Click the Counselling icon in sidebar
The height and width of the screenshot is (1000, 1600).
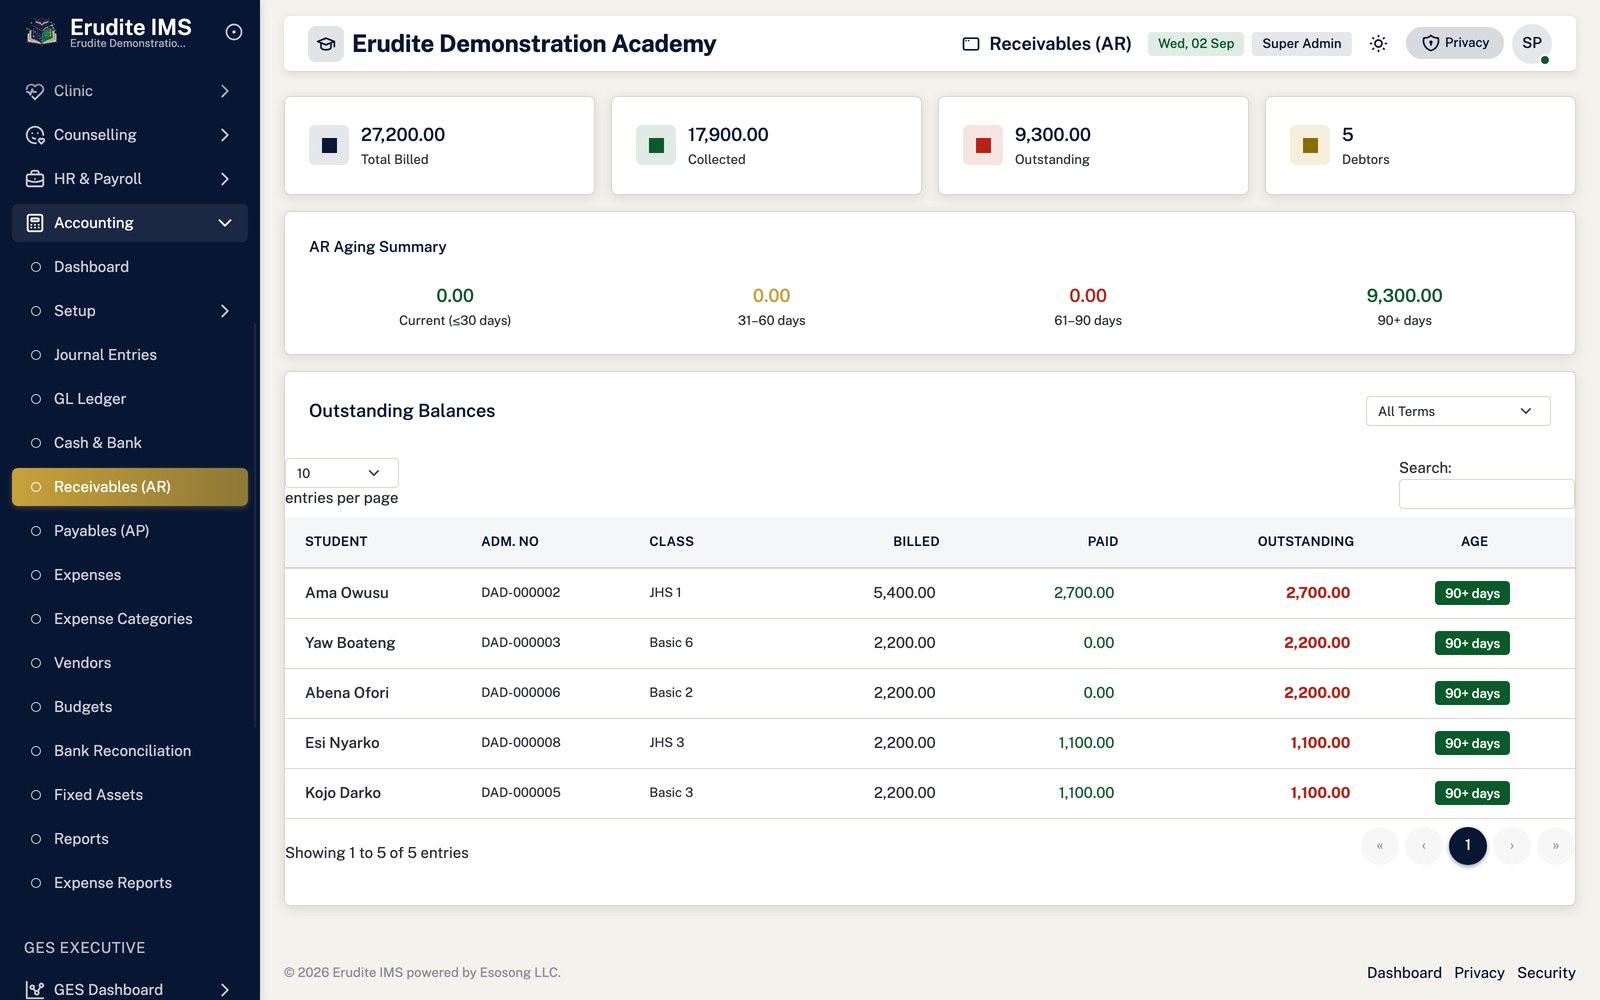[x=35, y=135]
